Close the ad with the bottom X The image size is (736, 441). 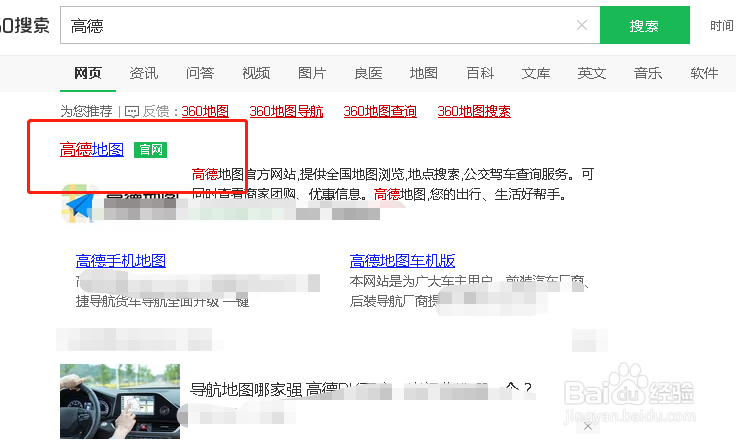pos(588,426)
